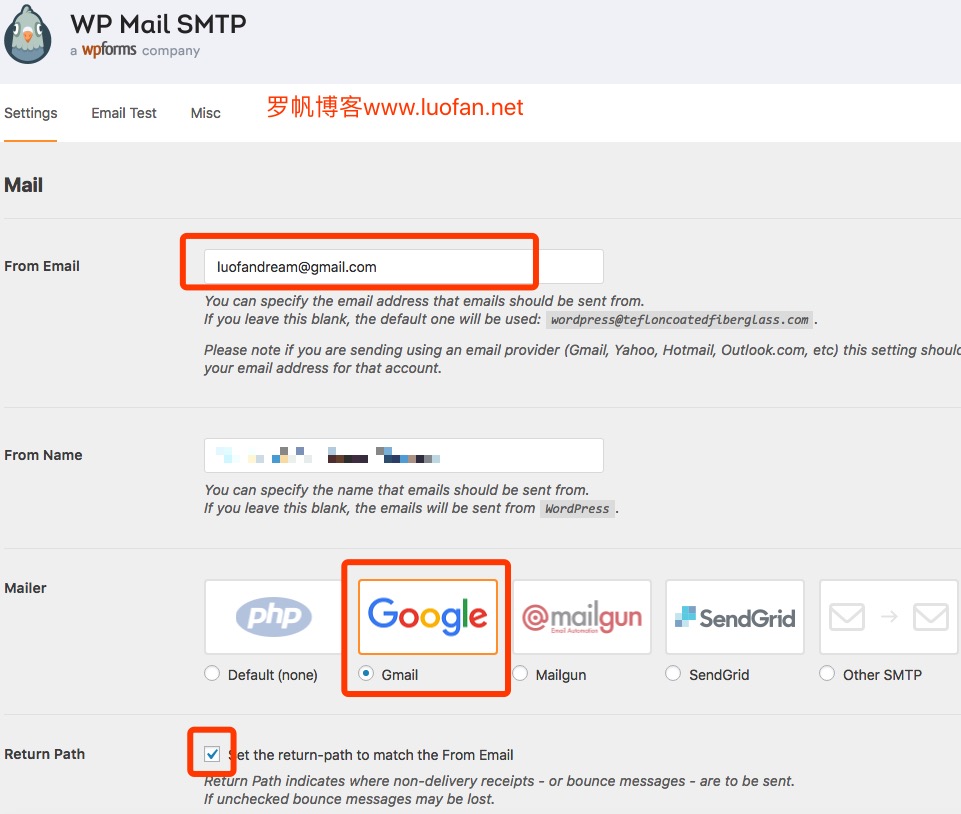Viewport: 961px width, 814px height.
Task: Choose the Mailgun radio button
Action: (x=520, y=674)
